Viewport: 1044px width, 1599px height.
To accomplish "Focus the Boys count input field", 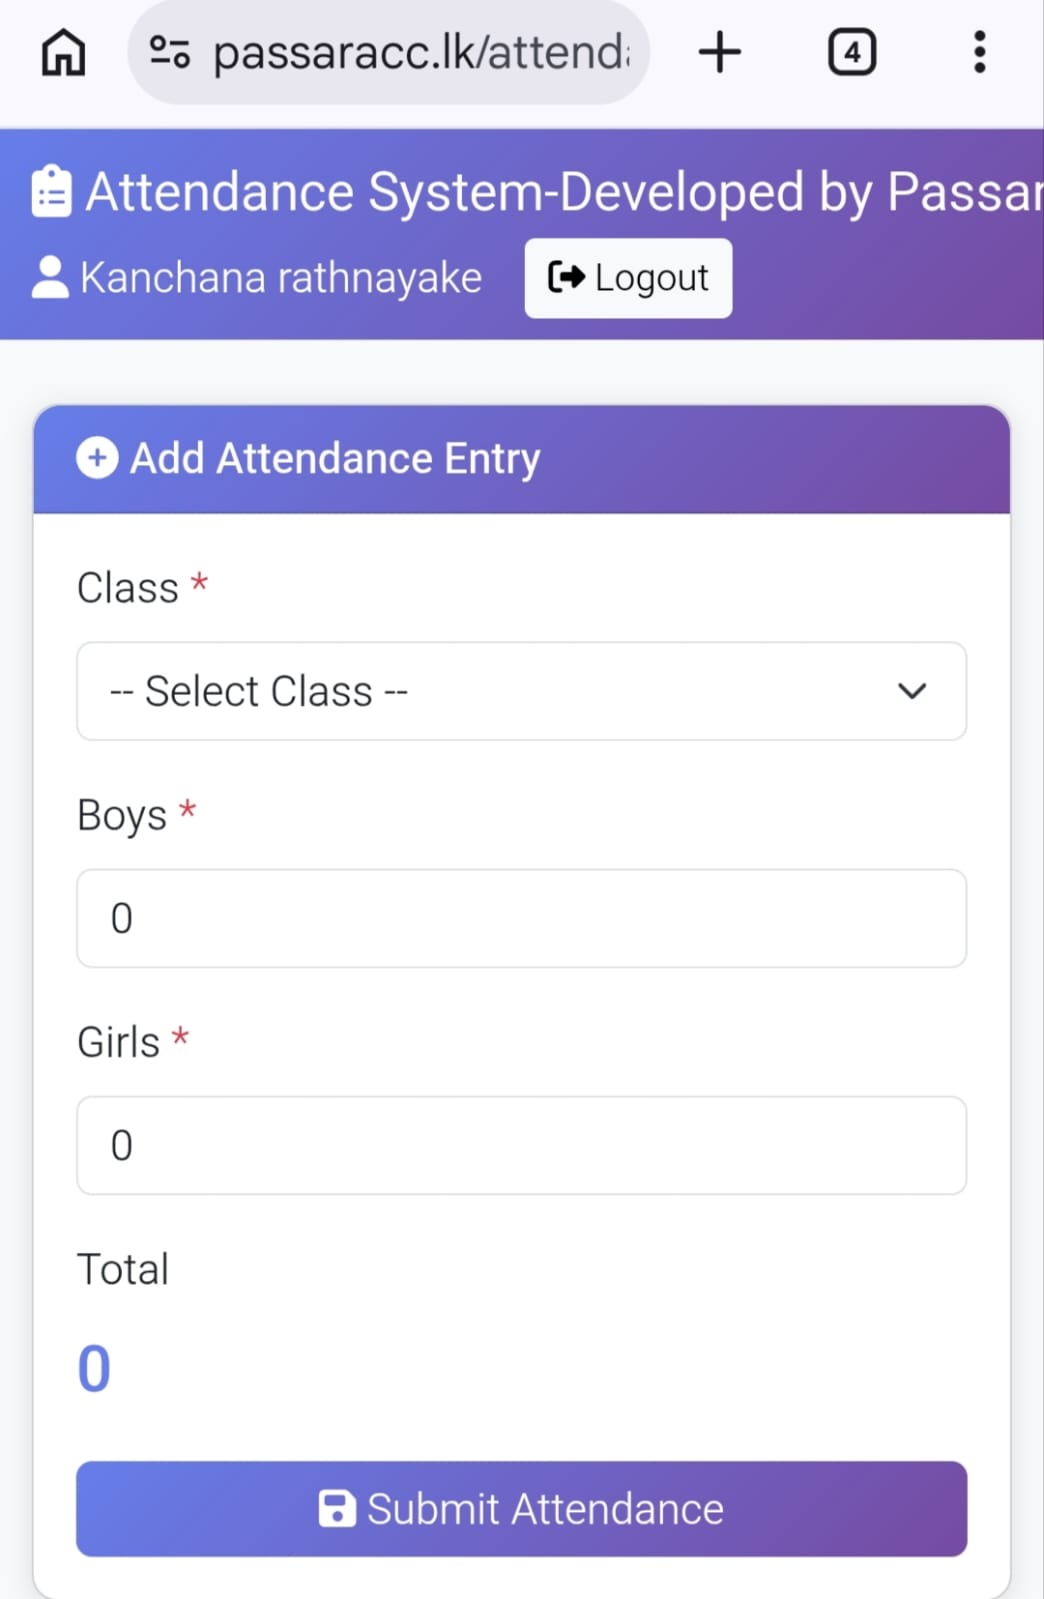I will click(521, 918).
